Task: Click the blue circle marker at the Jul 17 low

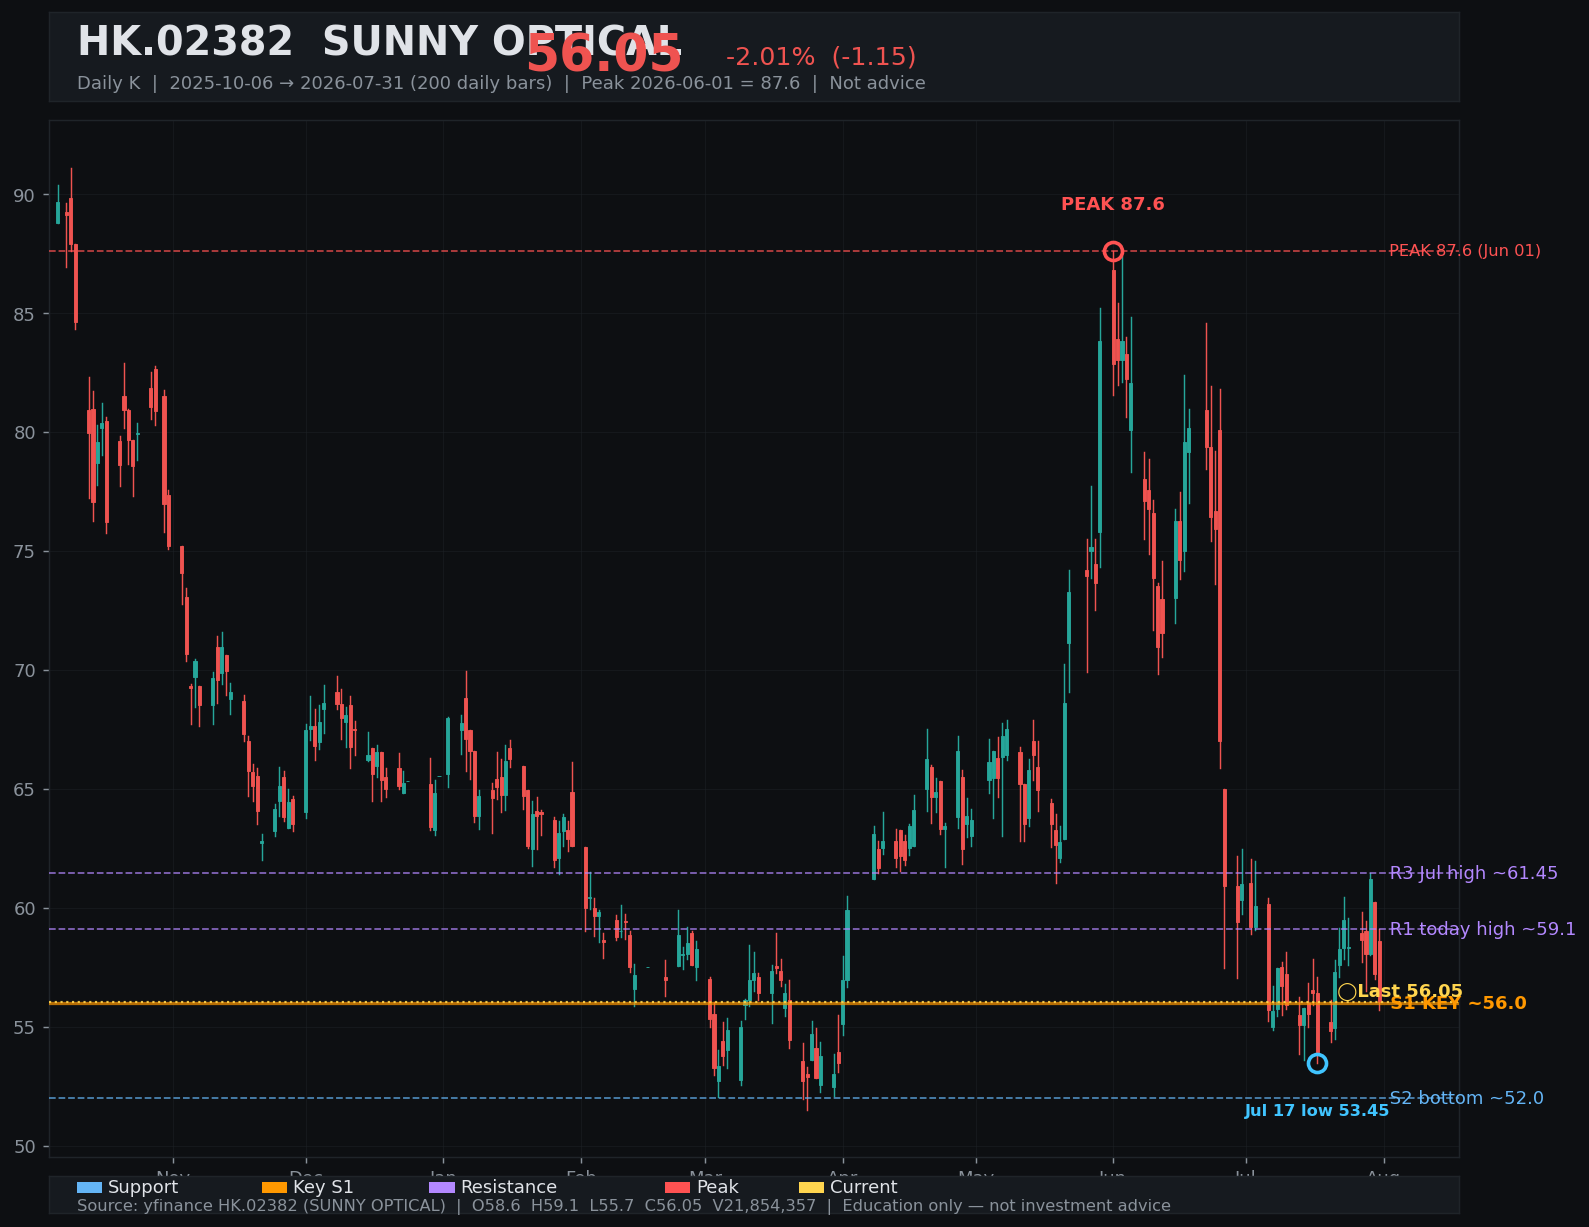Action: pos(1317,1063)
